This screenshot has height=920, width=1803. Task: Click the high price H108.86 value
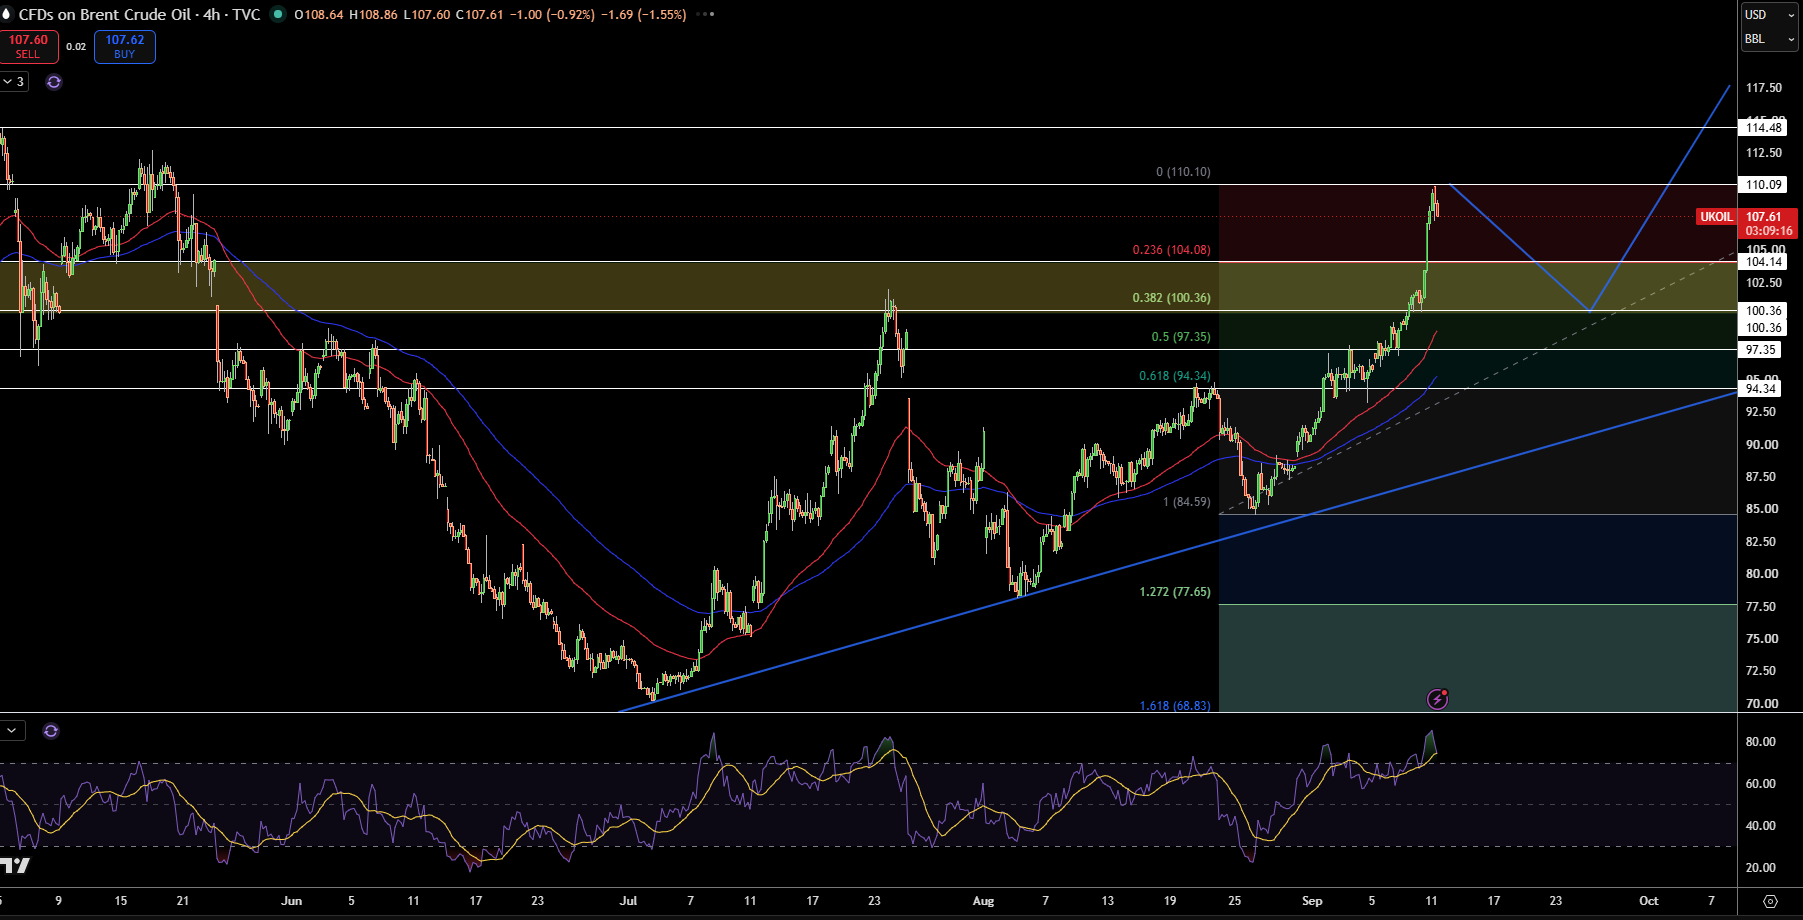point(373,15)
